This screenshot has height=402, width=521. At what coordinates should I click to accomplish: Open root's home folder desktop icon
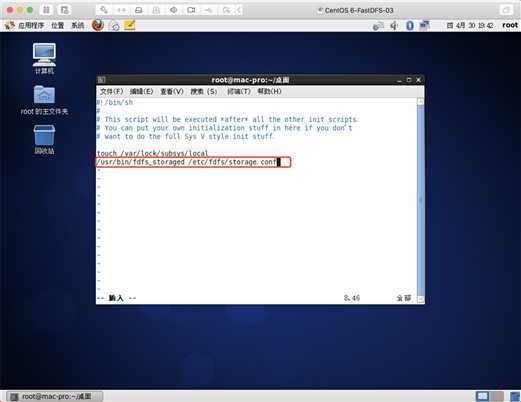click(x=44, y=100)
